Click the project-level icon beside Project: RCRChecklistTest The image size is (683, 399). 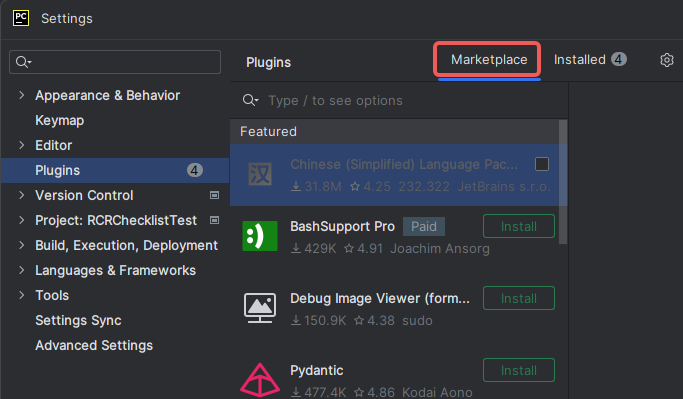click(214, 220)
